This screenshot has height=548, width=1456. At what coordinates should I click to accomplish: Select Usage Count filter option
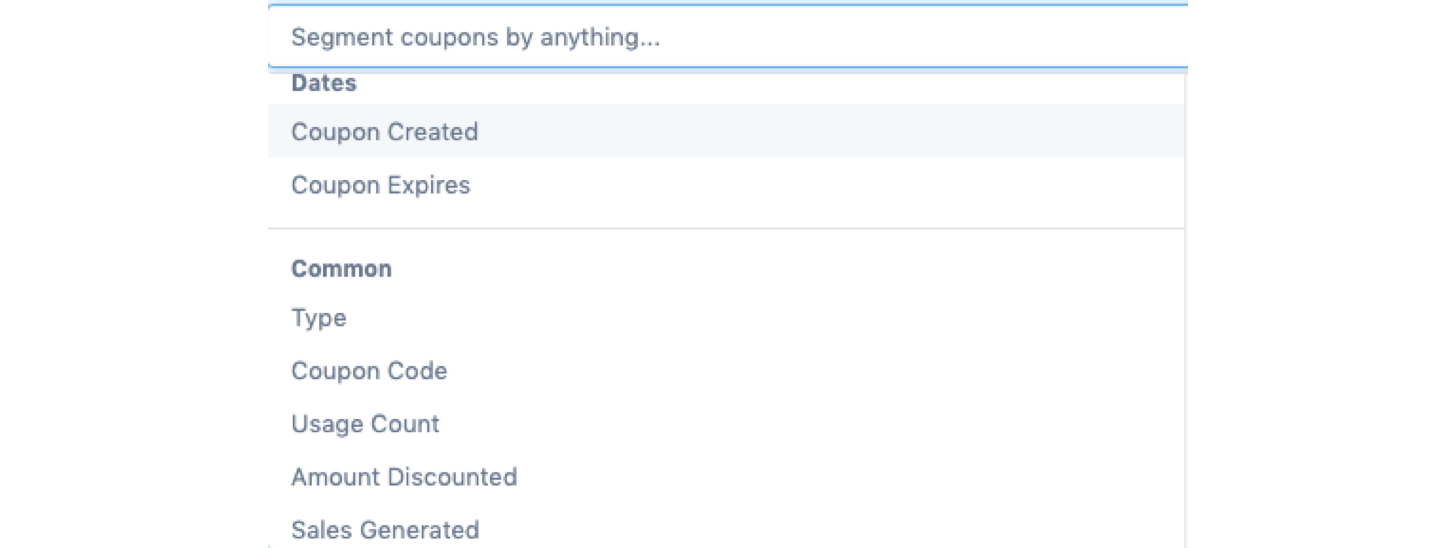click(365, 424)
